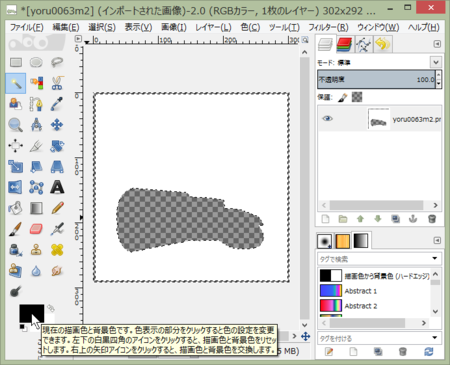
Task: Toggle visibility eye of yoru0063m2 layer
Action: pyautogui.click(x=327, y=118)
